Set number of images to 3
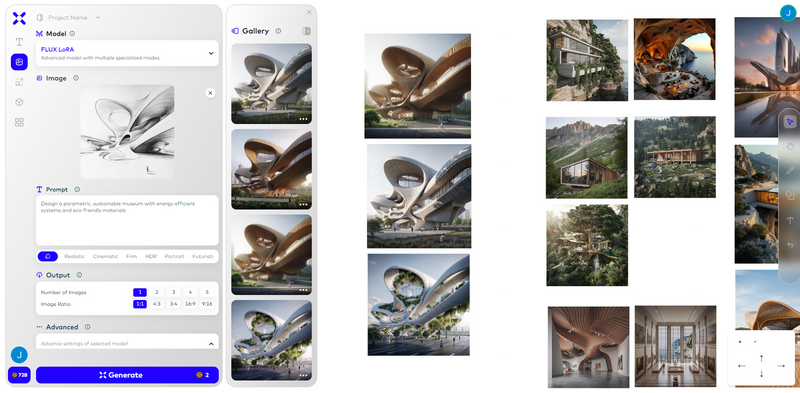Screen dimensions: 800x393 pos(173,292)
